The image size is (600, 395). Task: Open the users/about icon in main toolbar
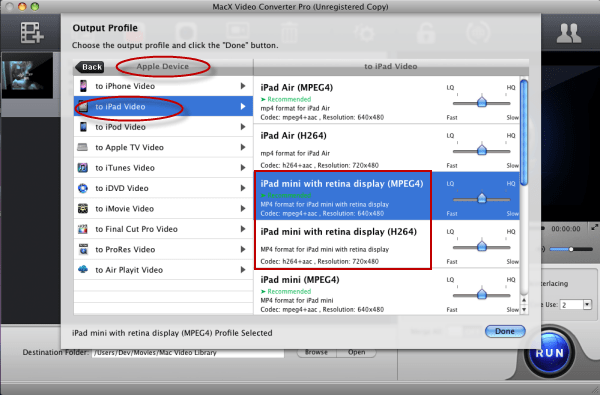[569, 33]
